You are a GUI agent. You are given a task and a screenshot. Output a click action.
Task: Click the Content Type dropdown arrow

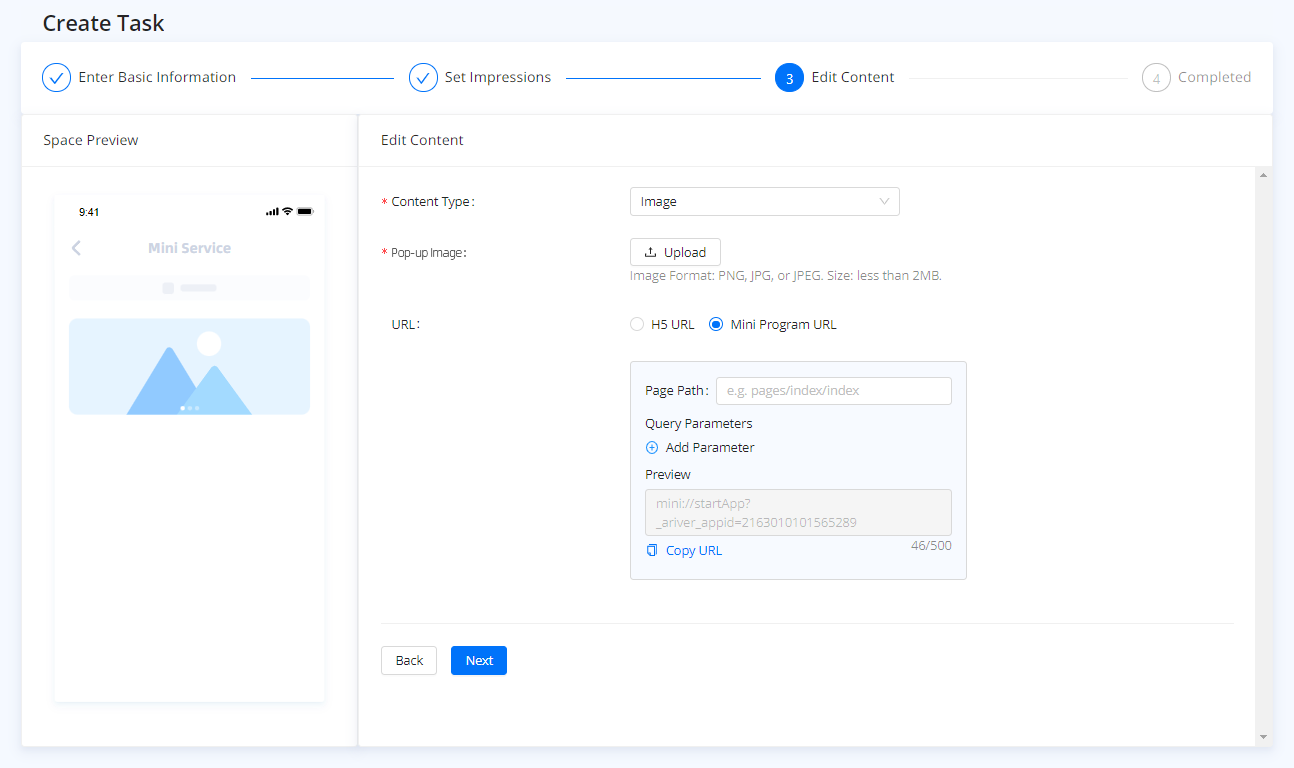[x=884, y=202]
